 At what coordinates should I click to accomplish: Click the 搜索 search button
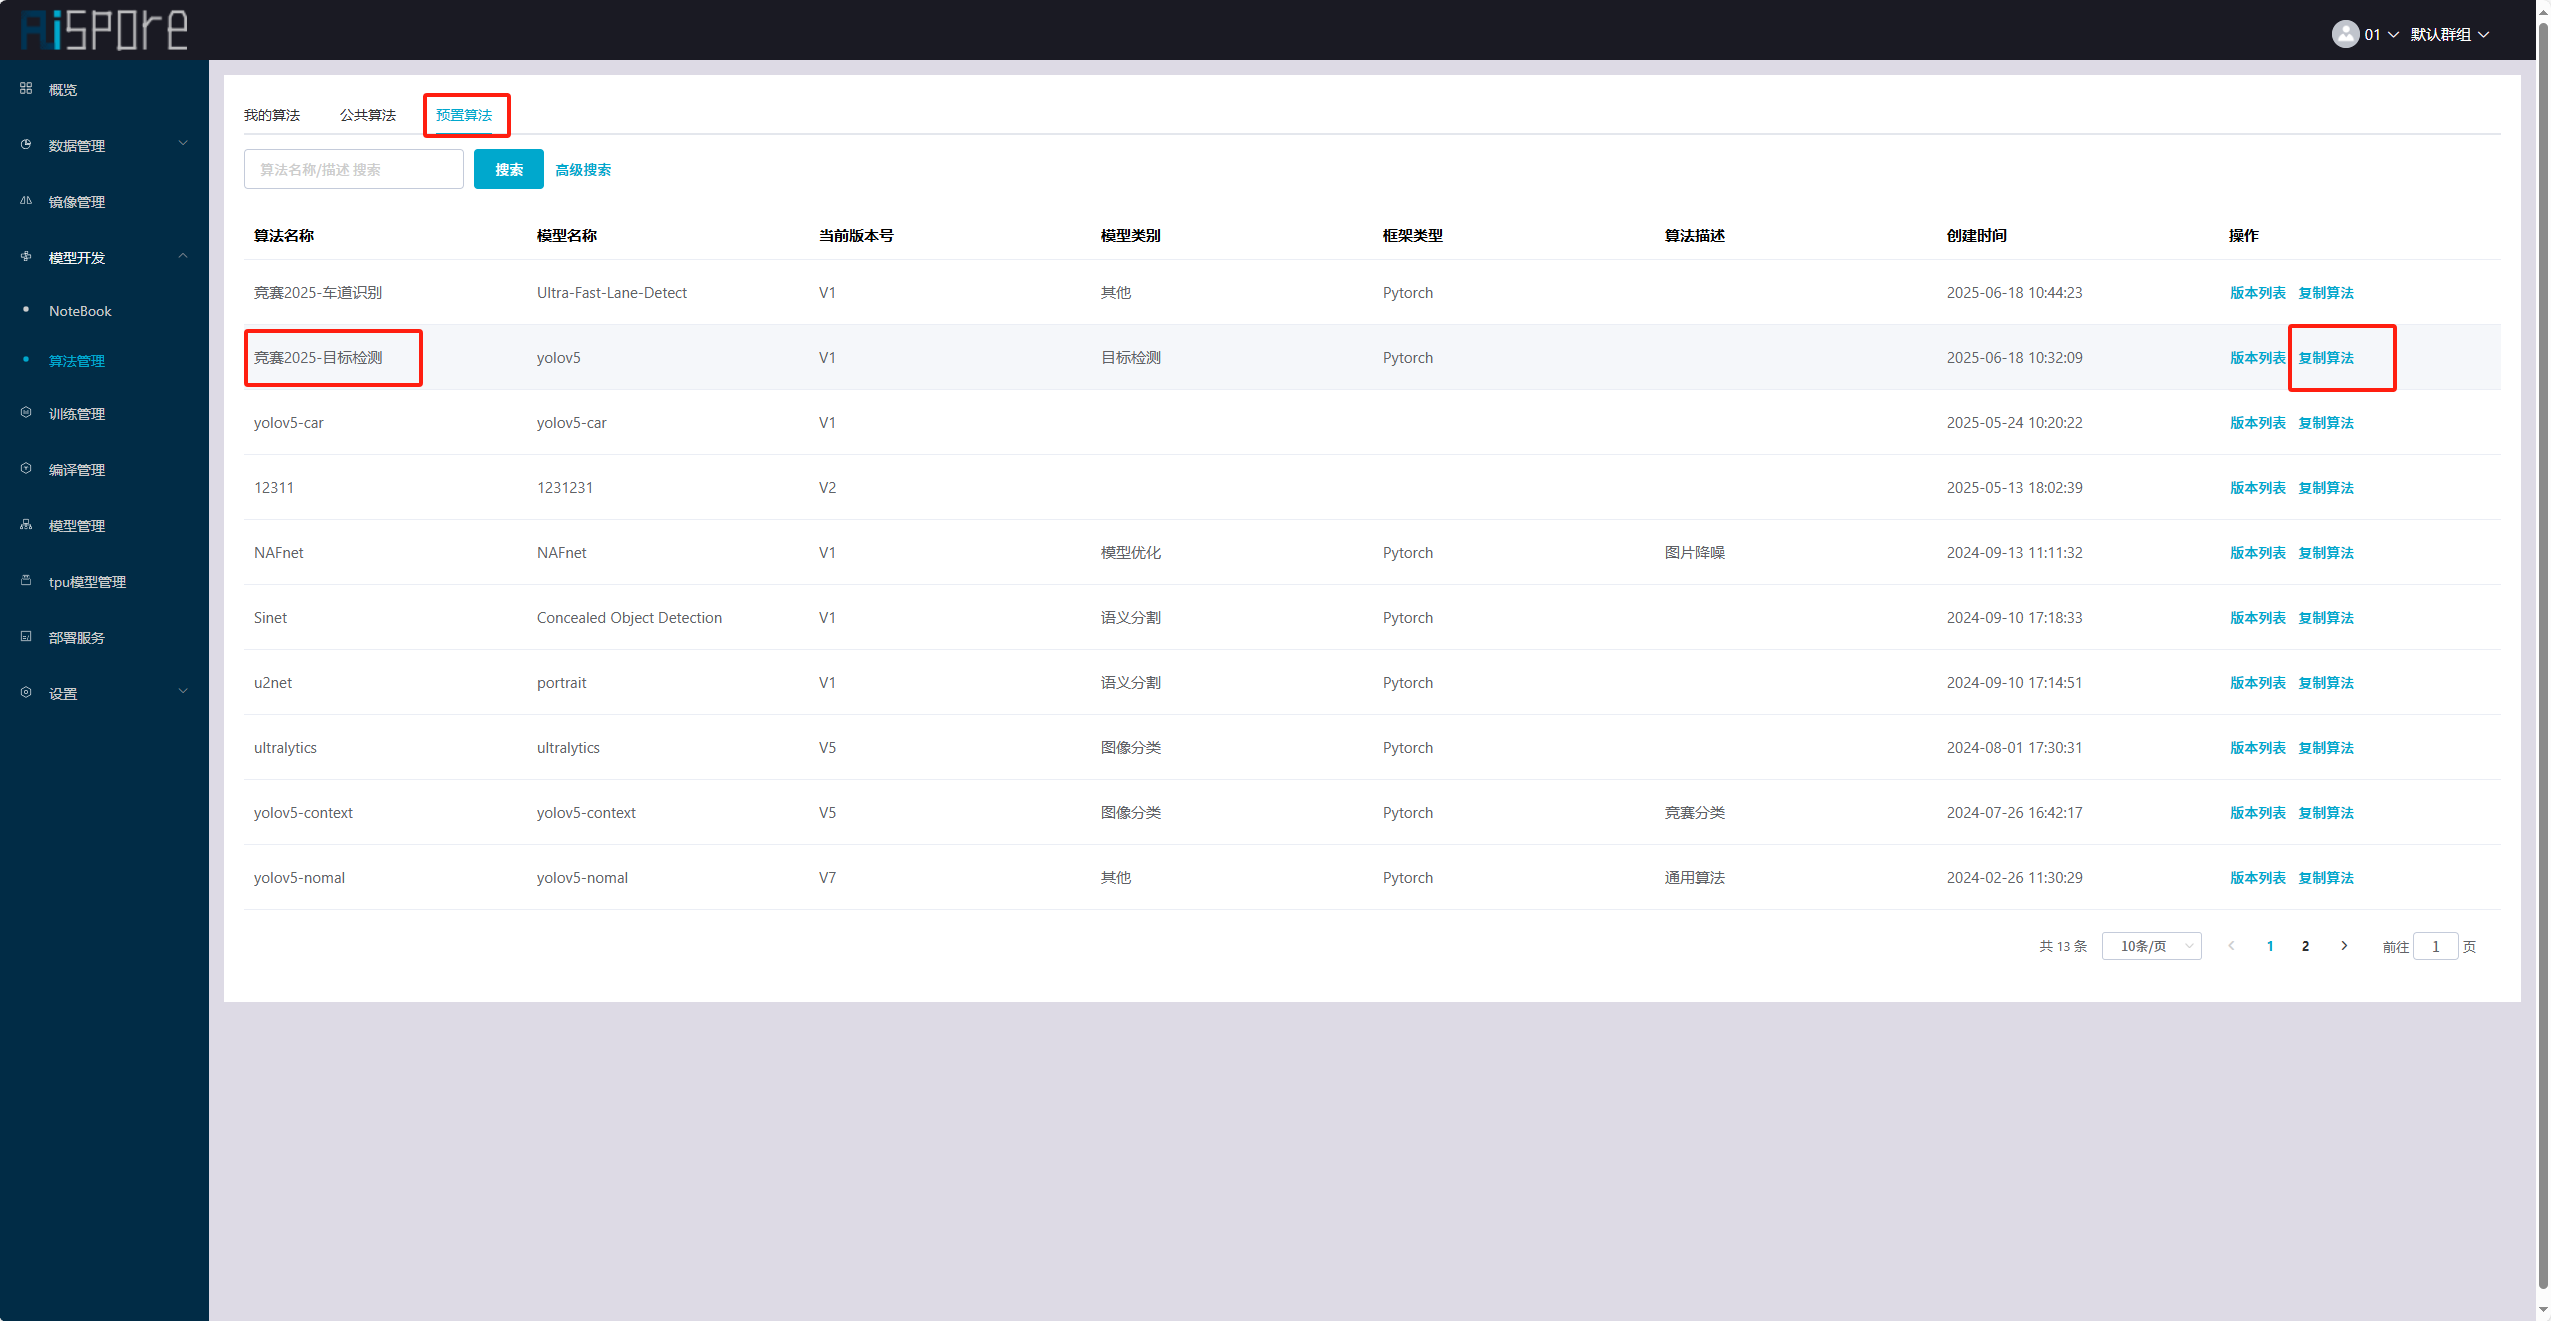tap(508, 169)
